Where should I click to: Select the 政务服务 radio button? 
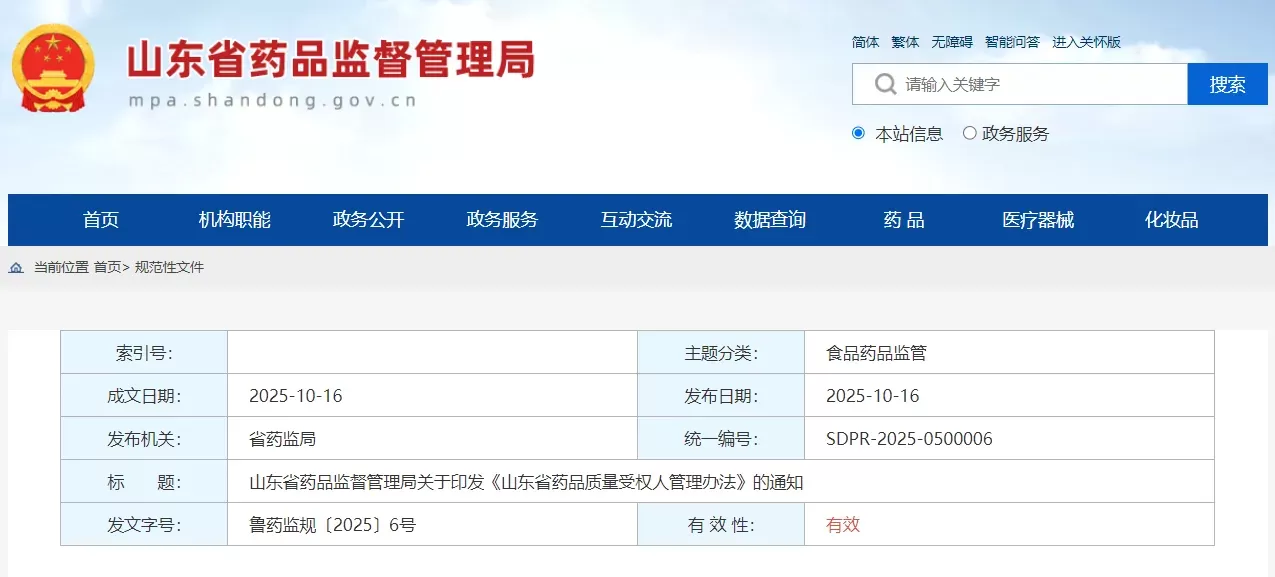tap(969, 133)
